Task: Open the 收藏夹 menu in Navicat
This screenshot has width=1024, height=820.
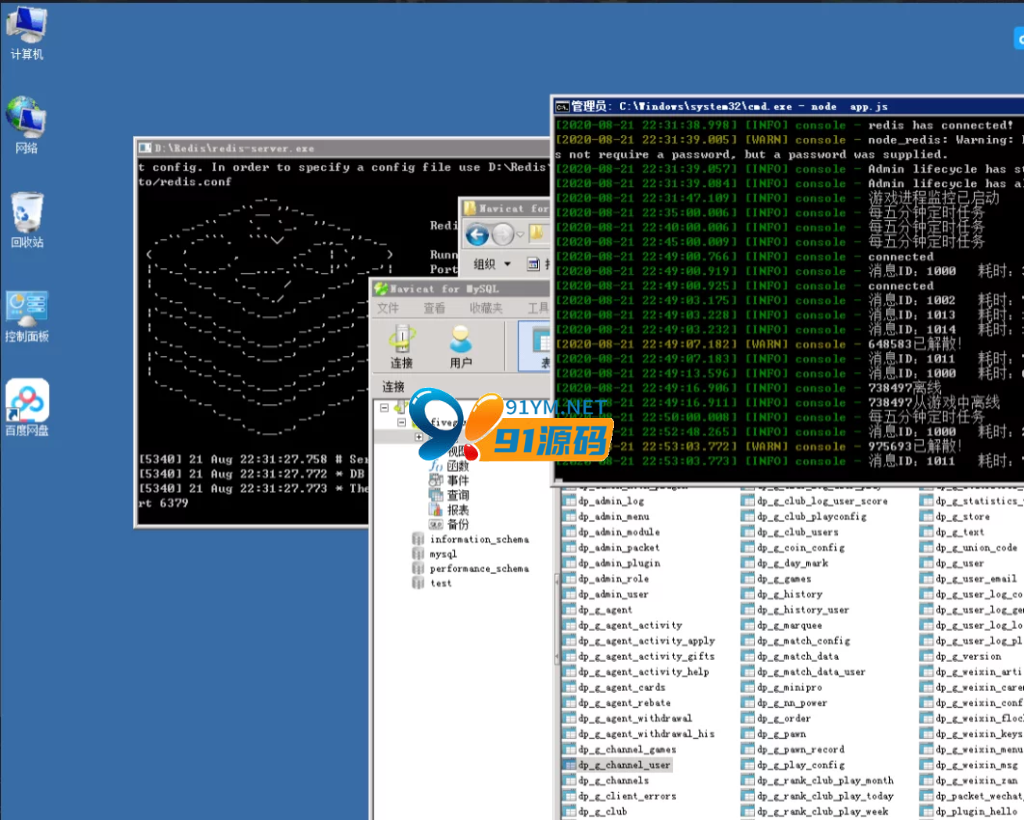Action: pos(486,308)
